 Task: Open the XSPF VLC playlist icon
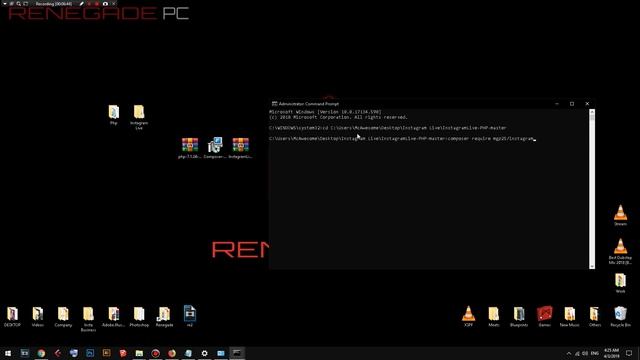click(469, 317)
